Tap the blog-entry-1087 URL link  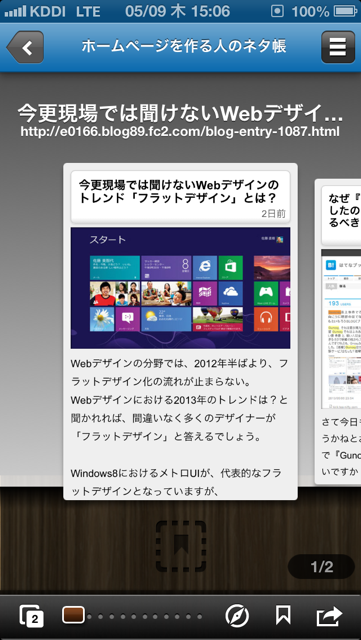click(x=180, y=131)
